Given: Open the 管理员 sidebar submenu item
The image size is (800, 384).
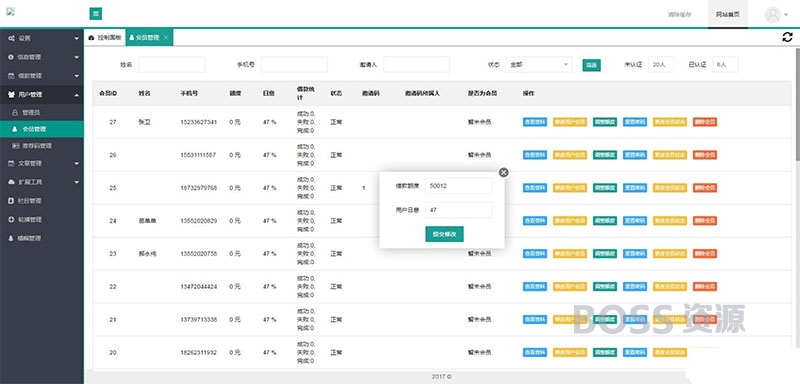Looking at the screenshot, I should pos(42,112).
